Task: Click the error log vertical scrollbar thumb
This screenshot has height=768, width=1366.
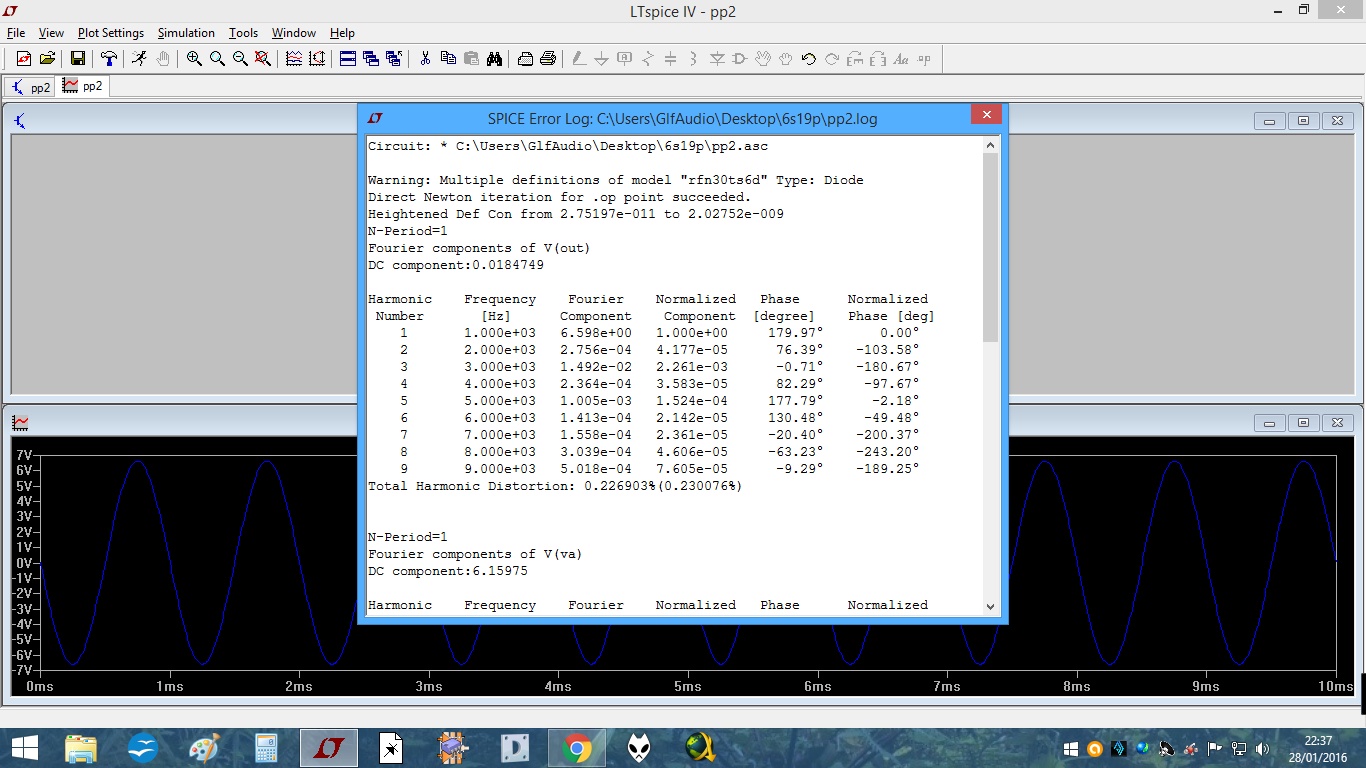Action: [991, 248]
